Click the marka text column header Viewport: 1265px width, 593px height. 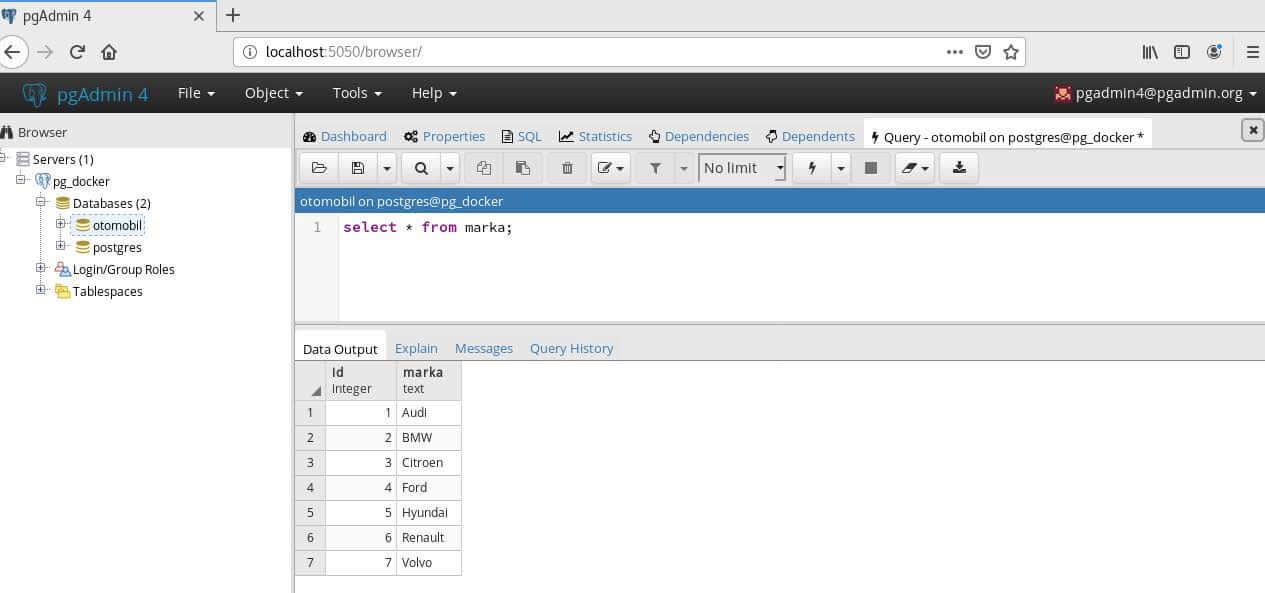(429, 381)
